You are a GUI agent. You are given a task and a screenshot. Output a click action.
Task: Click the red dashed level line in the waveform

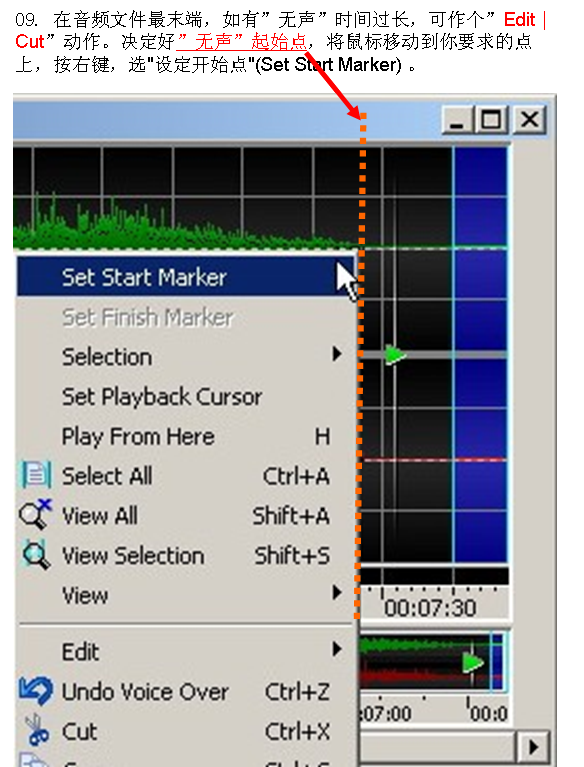[435, 460]
